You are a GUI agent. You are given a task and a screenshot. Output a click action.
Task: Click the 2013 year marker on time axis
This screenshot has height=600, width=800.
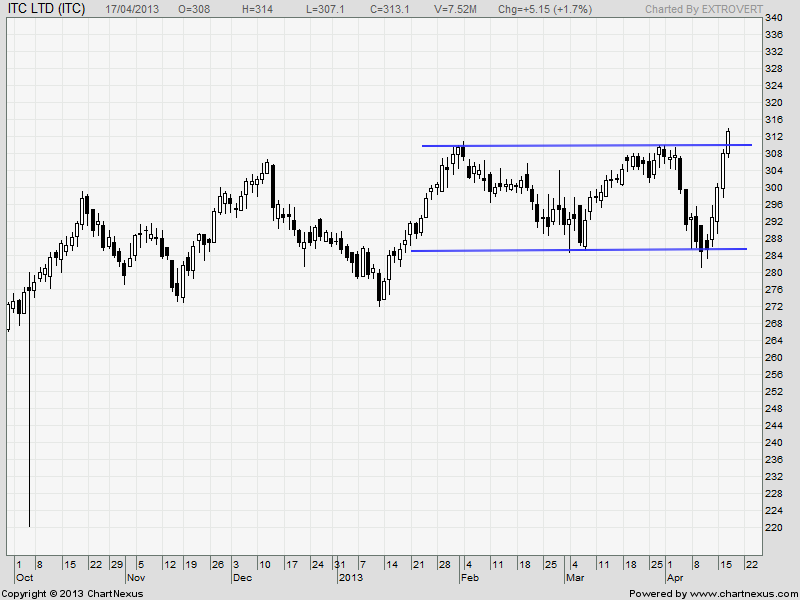pos(350,578)
